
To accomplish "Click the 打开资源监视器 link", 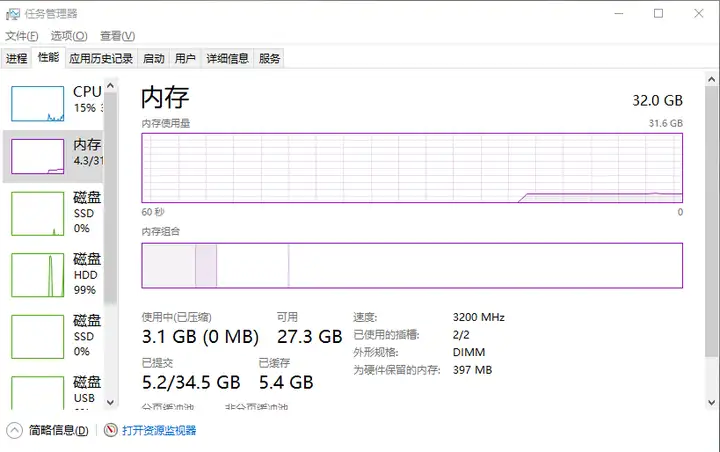I will (159, 431).
